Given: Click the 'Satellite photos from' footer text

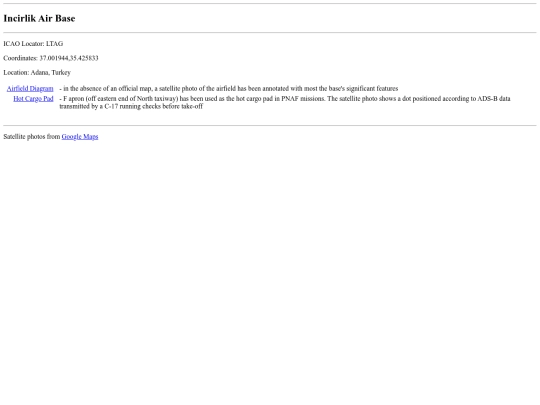Looking at the screenshot, I should (32, 136).
